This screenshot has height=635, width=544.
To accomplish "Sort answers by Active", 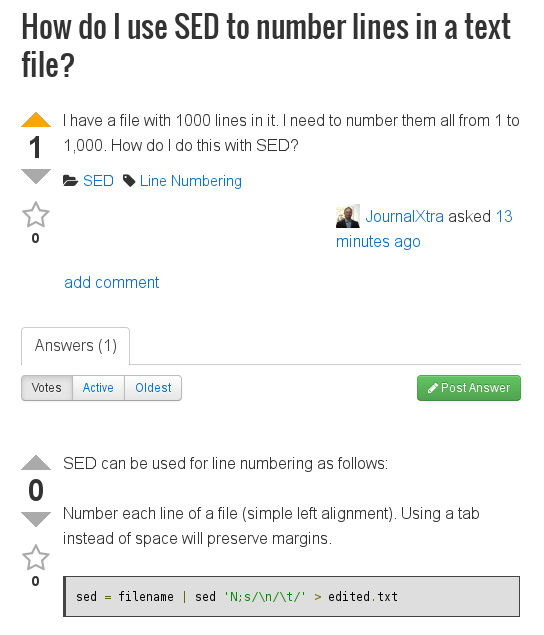I will (x=98, y=388).
